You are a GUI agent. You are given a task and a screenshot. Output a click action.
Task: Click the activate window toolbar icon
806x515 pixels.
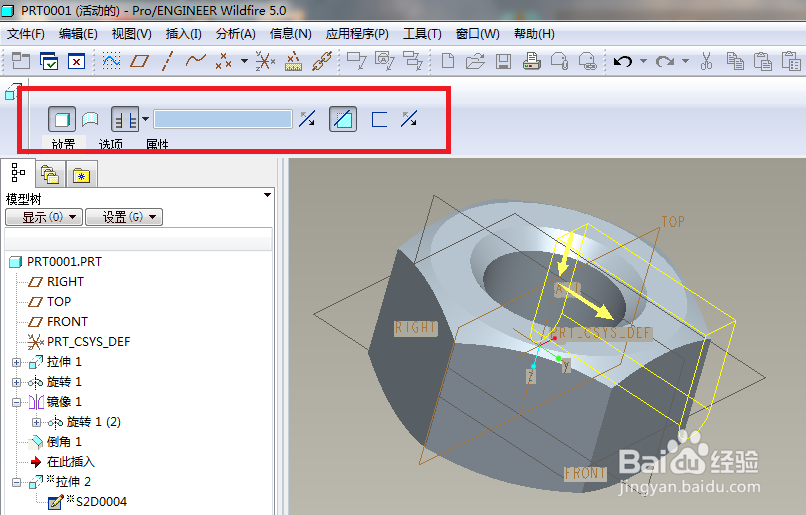[x=21, y=61]
